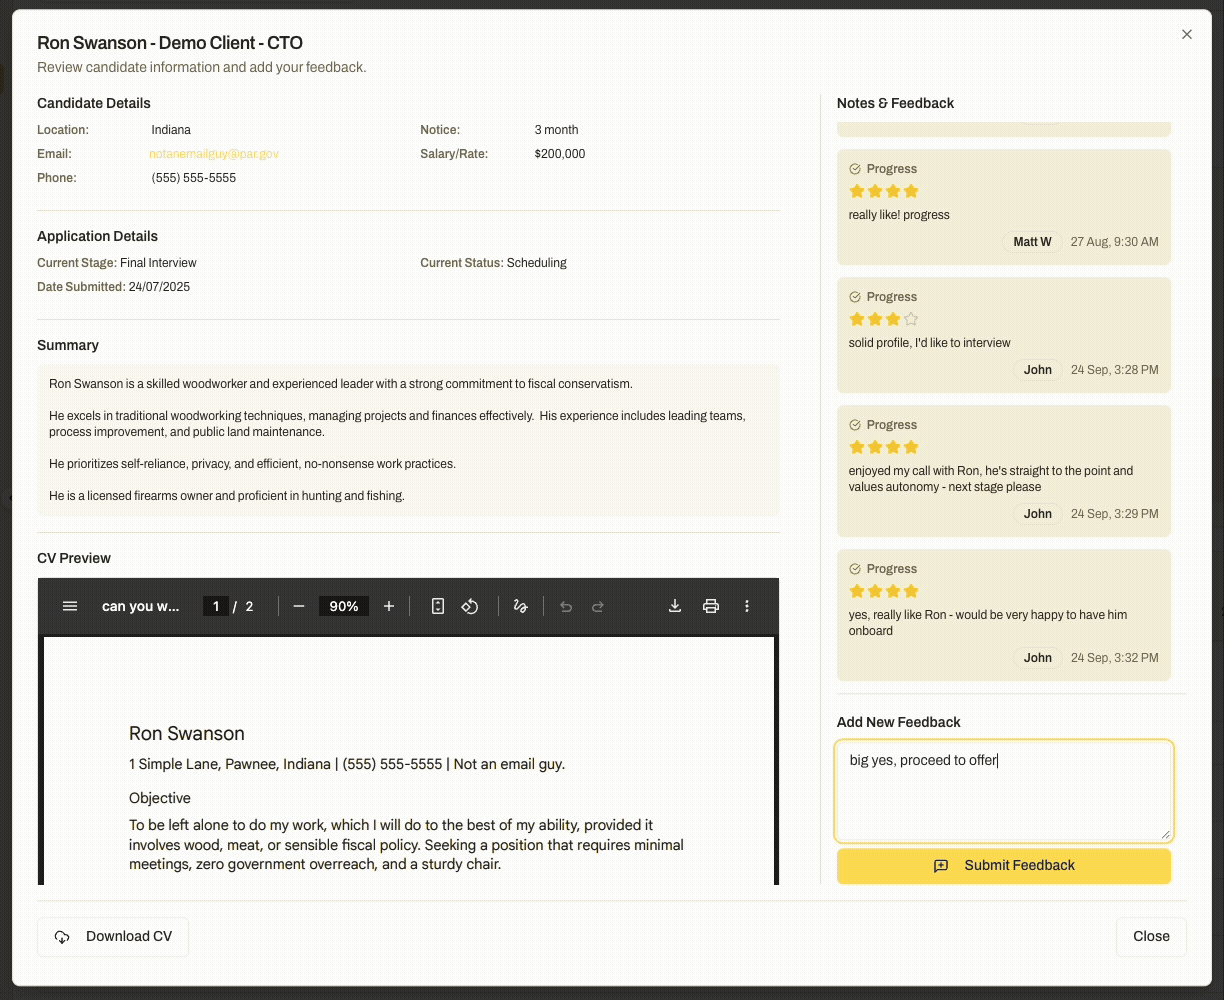Click the Redo icon in the PDF toolbar

pyautogui.click(x=598, y=606)
